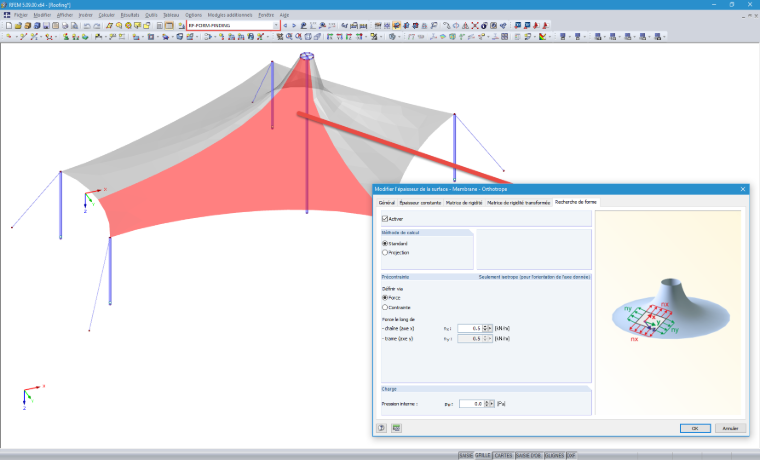Confirm the dialog with OK
The width and height of the screenshot is (760, 460).
tap(695, 428)
